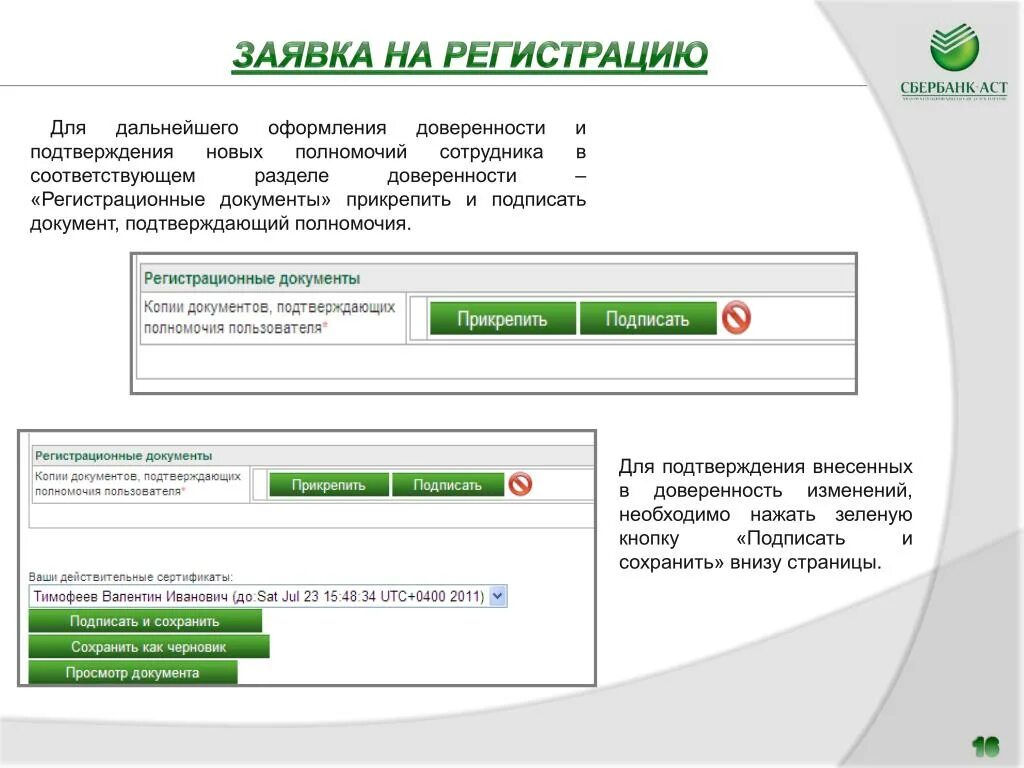The image size is (1024, 768).
Task: Click Просмотр документа button
Action: [133, 672]
